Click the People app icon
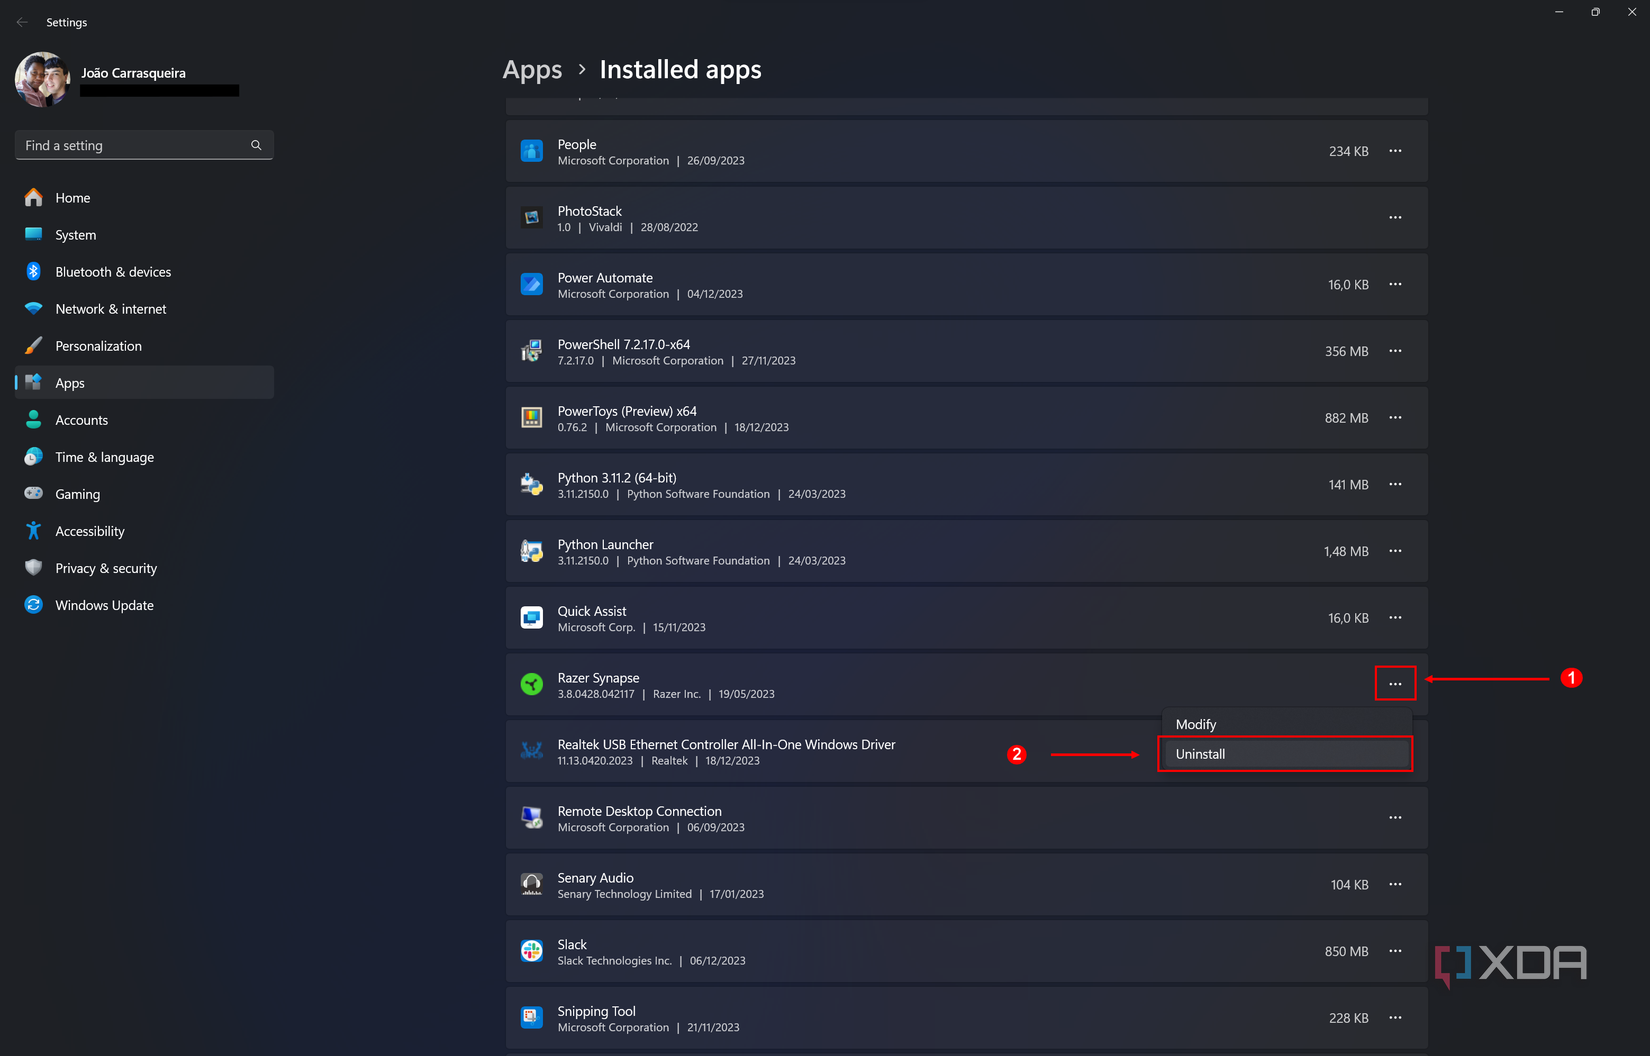 coord(532,151)
